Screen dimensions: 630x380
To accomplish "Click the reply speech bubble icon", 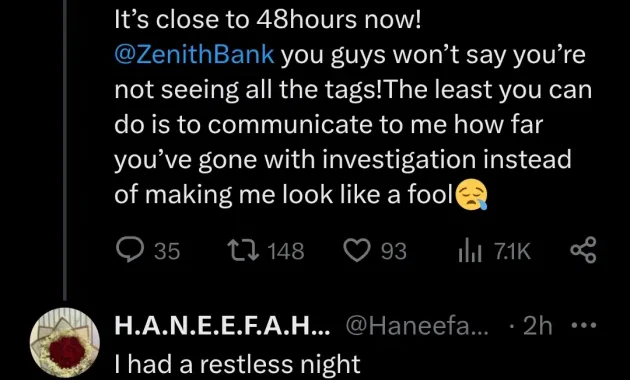I will [127, 251].
